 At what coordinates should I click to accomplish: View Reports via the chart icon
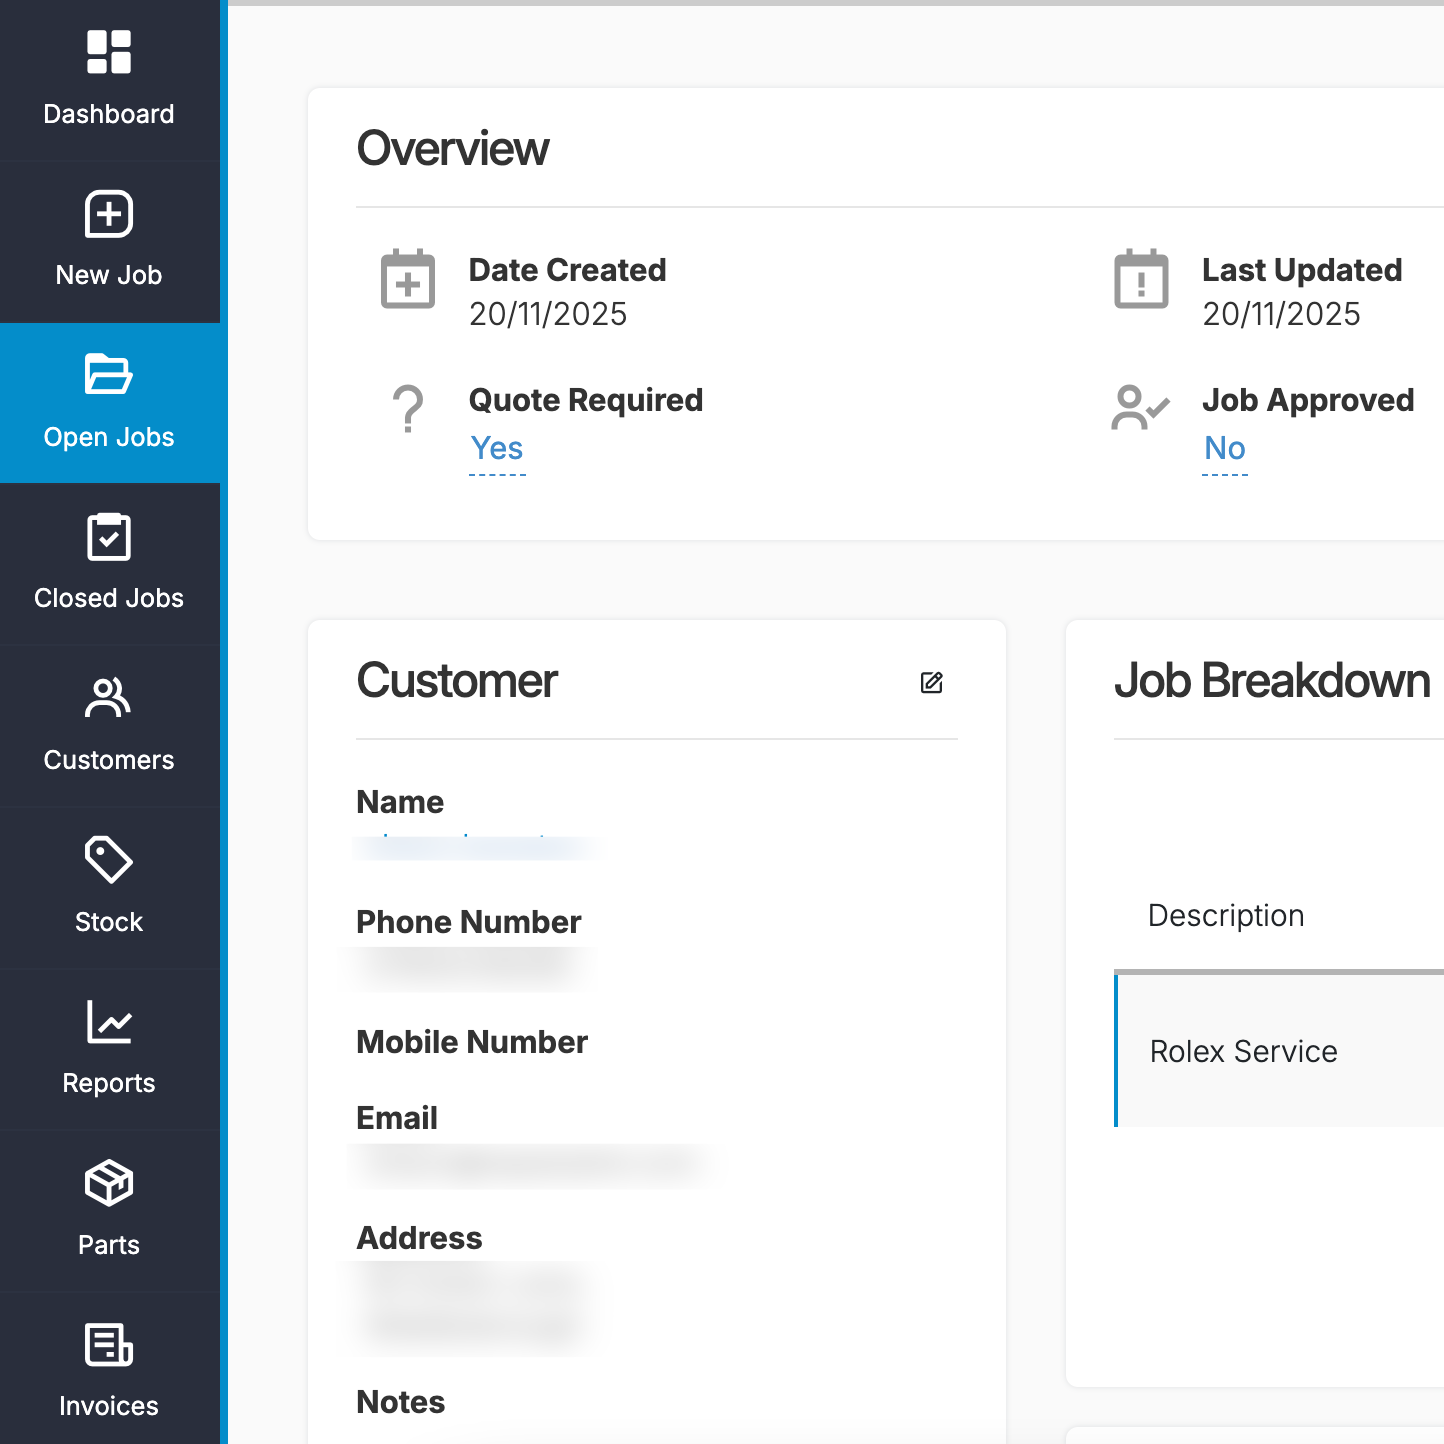pos(109,1022)
